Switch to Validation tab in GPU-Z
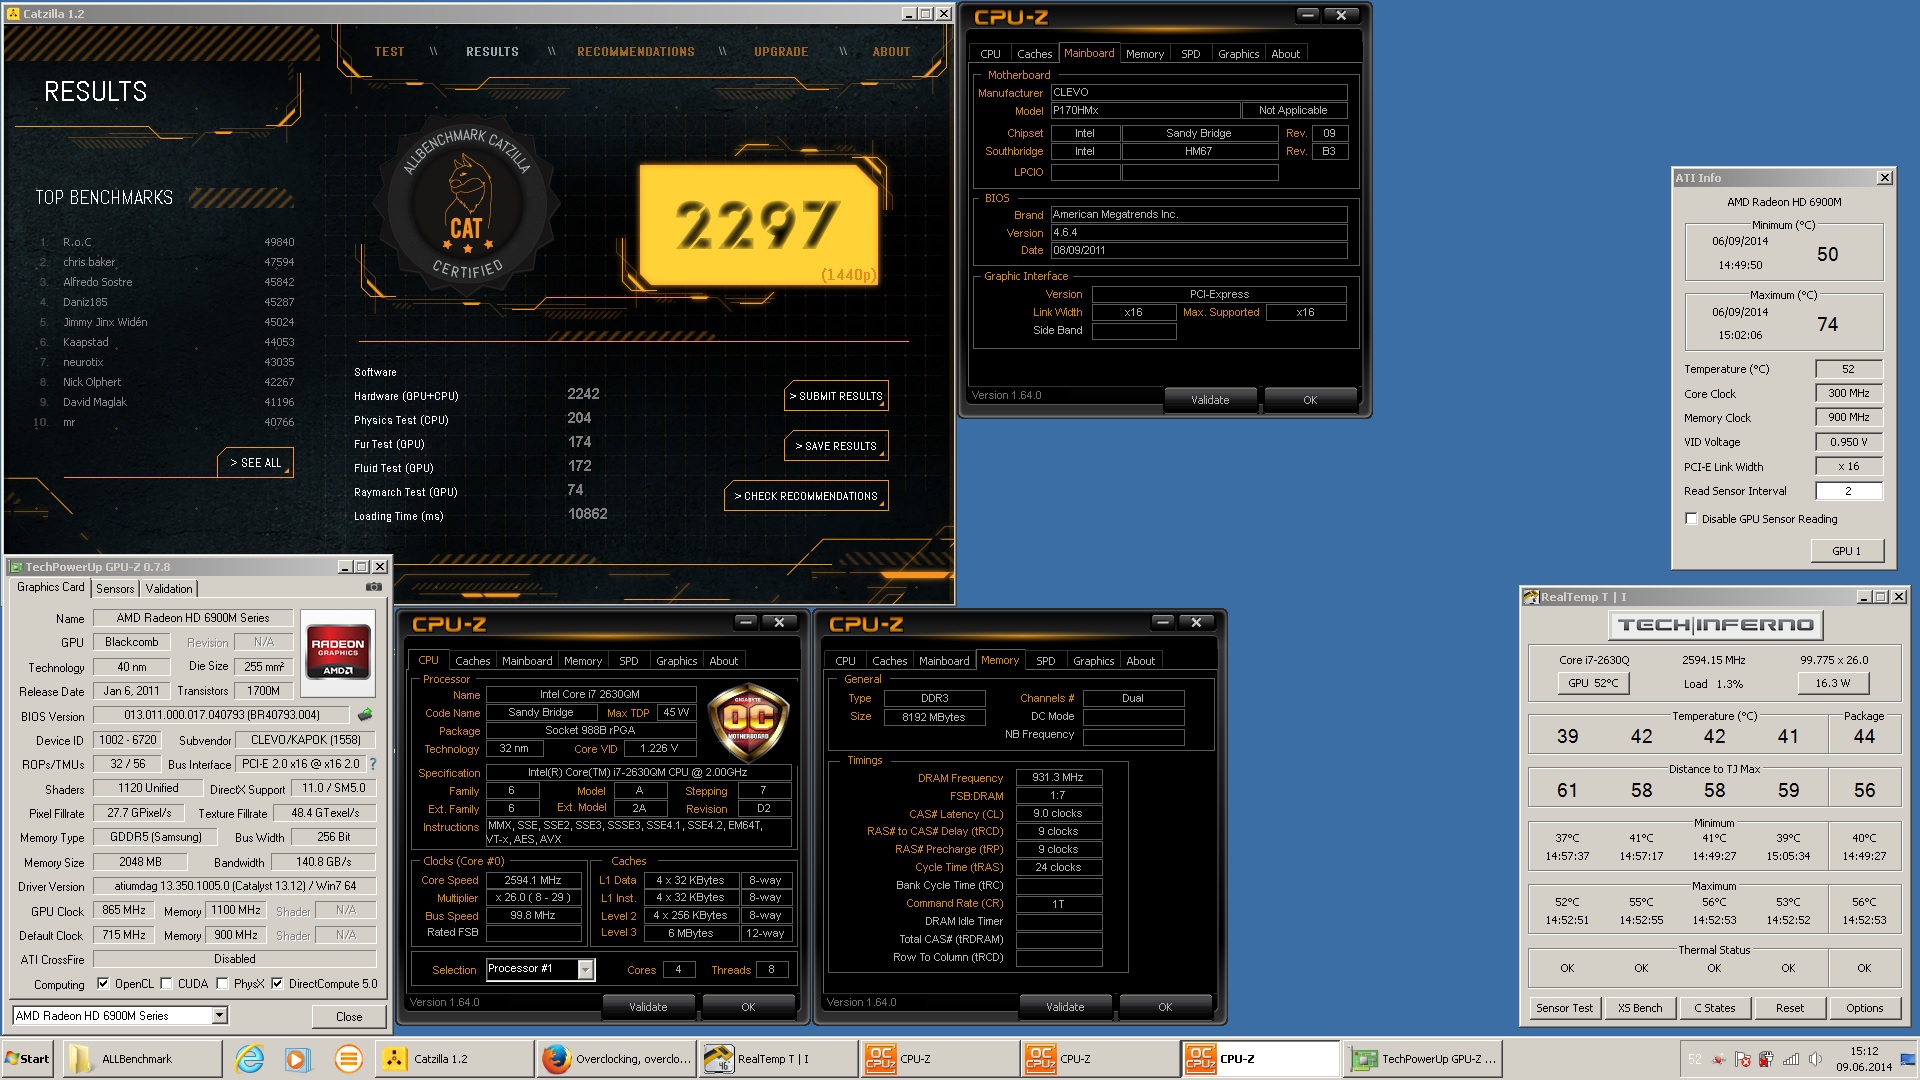 tap(168, 589)
